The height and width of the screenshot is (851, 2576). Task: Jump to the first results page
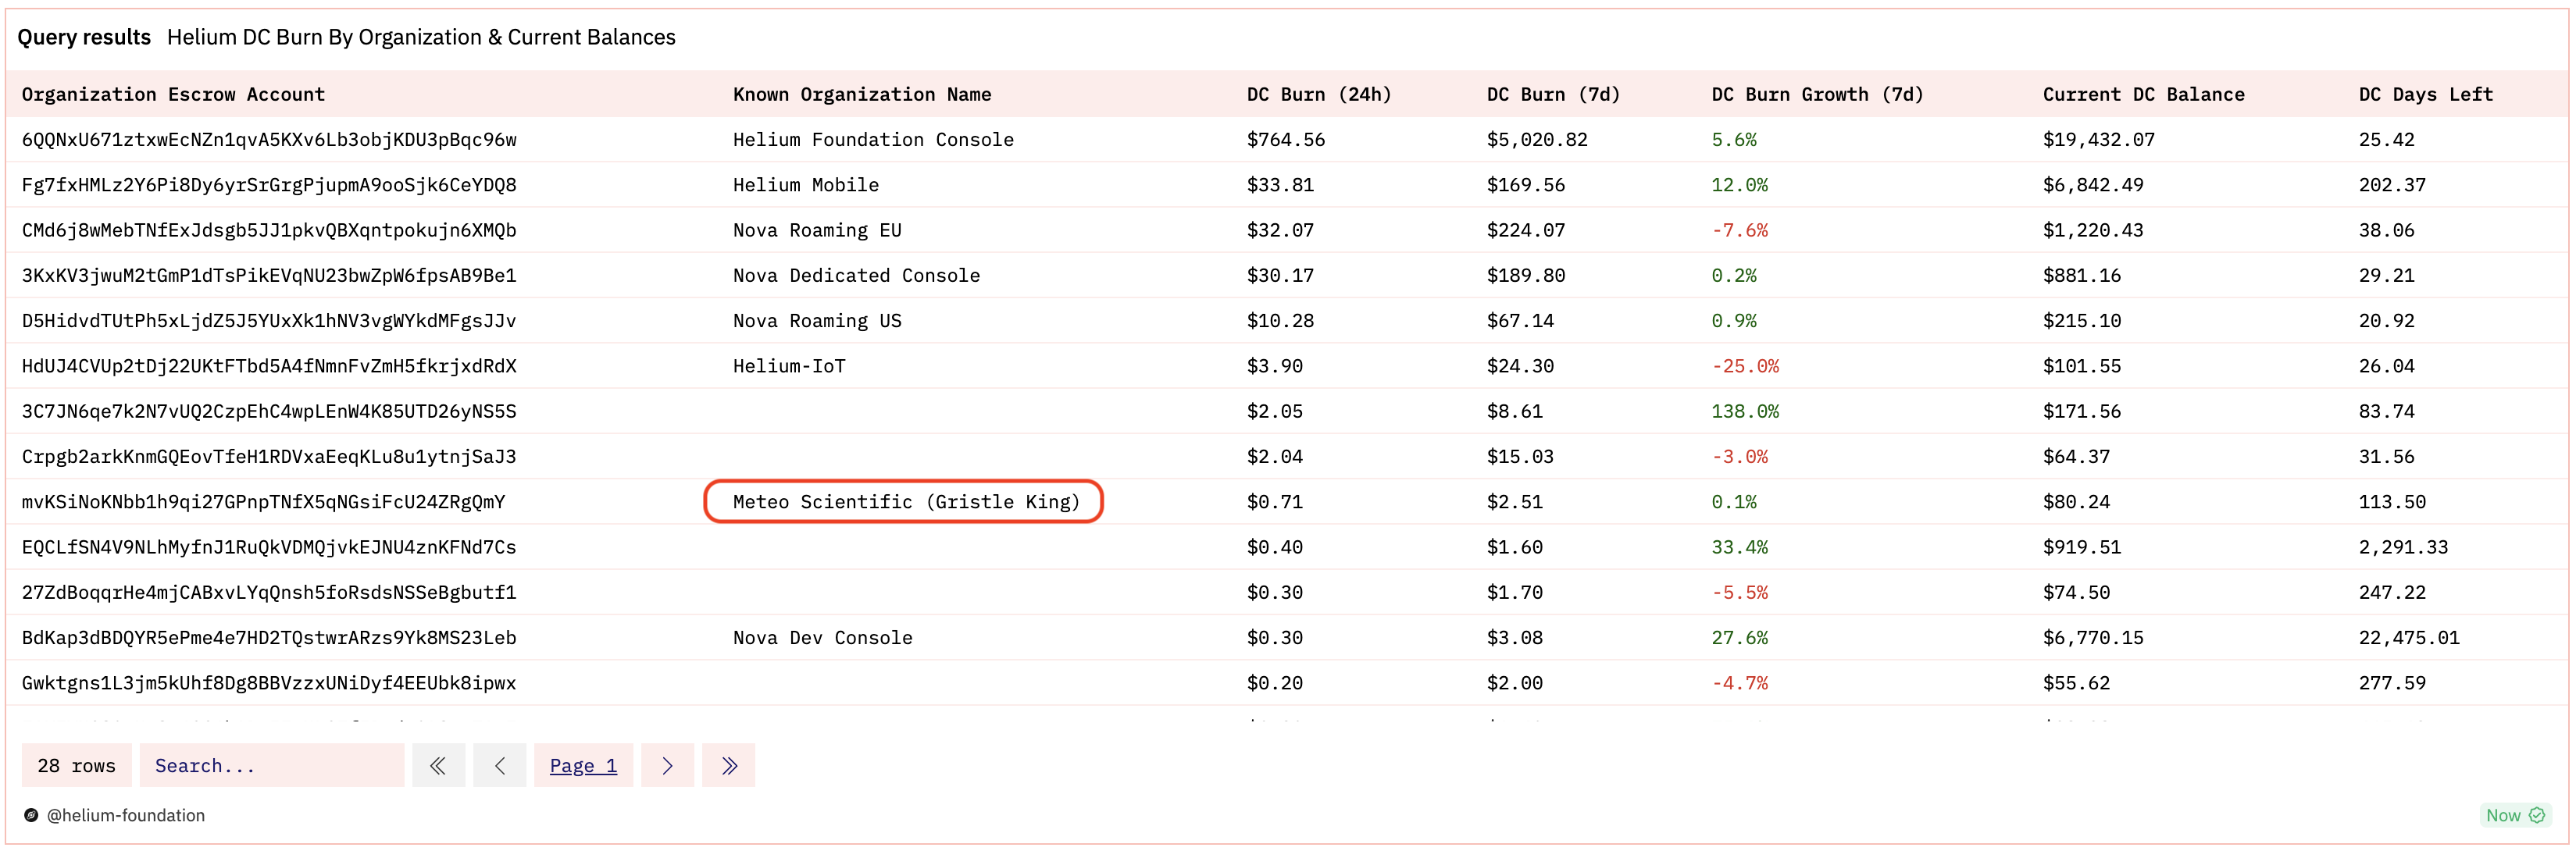pos(438,766)
